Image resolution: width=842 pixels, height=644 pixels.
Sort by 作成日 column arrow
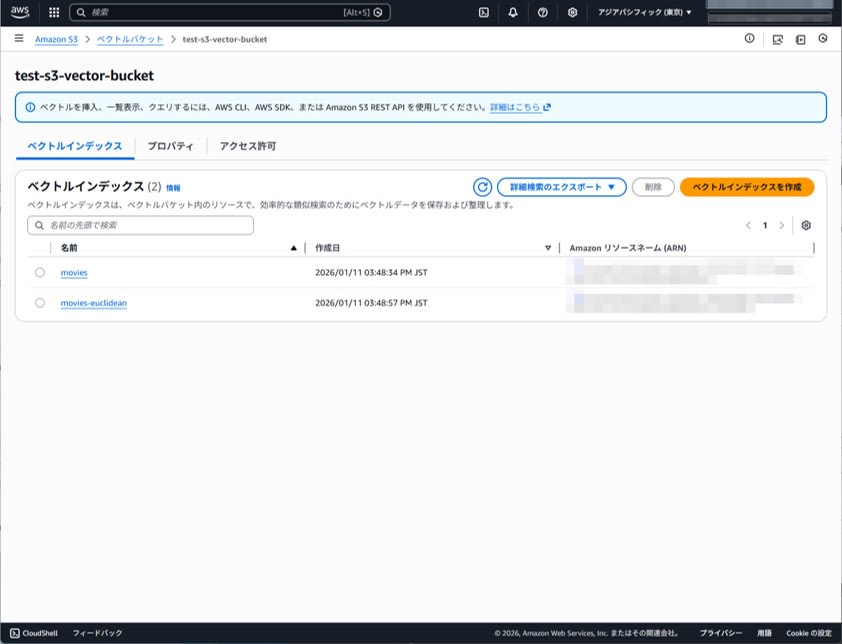point(548,248)
